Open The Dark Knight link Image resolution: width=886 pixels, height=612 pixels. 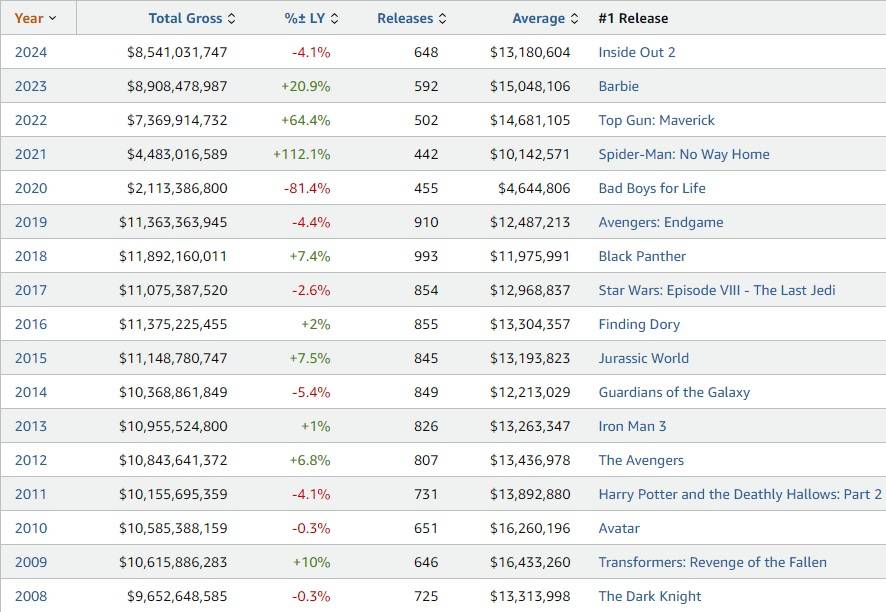point(649,596)
